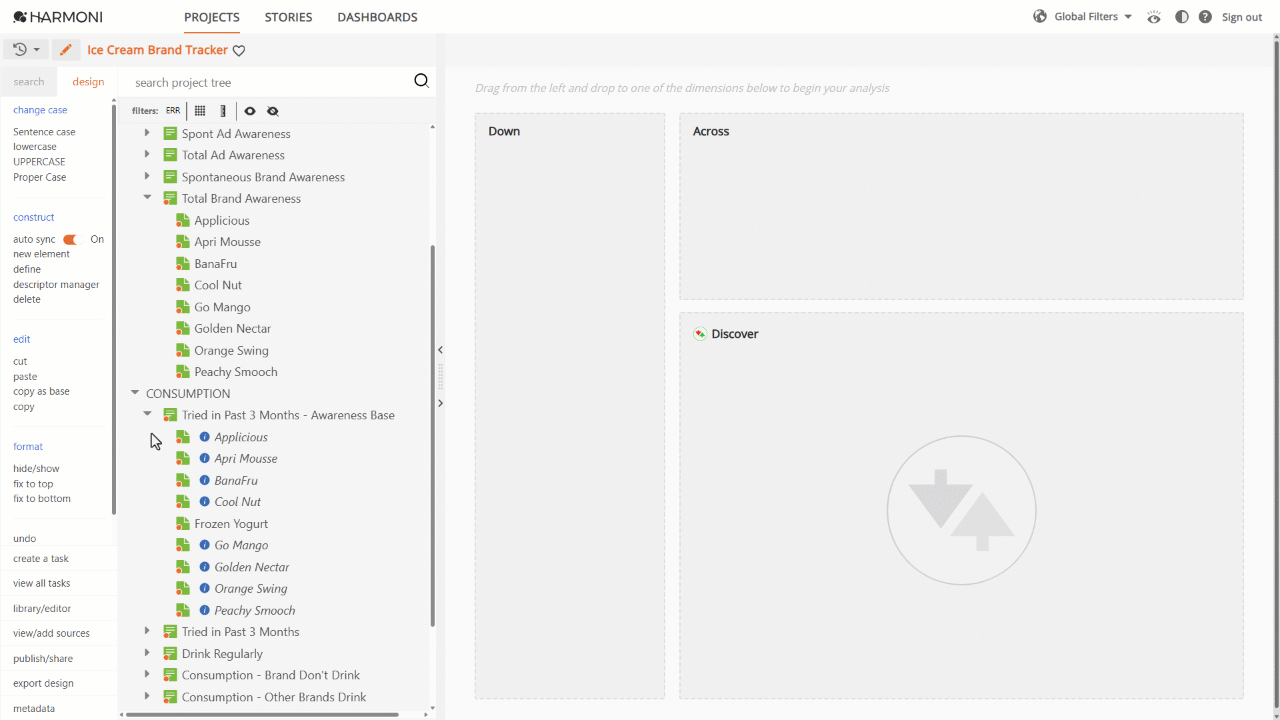Click the globe Global Filters icon

pyautogui.click(x=1040, y=16)
